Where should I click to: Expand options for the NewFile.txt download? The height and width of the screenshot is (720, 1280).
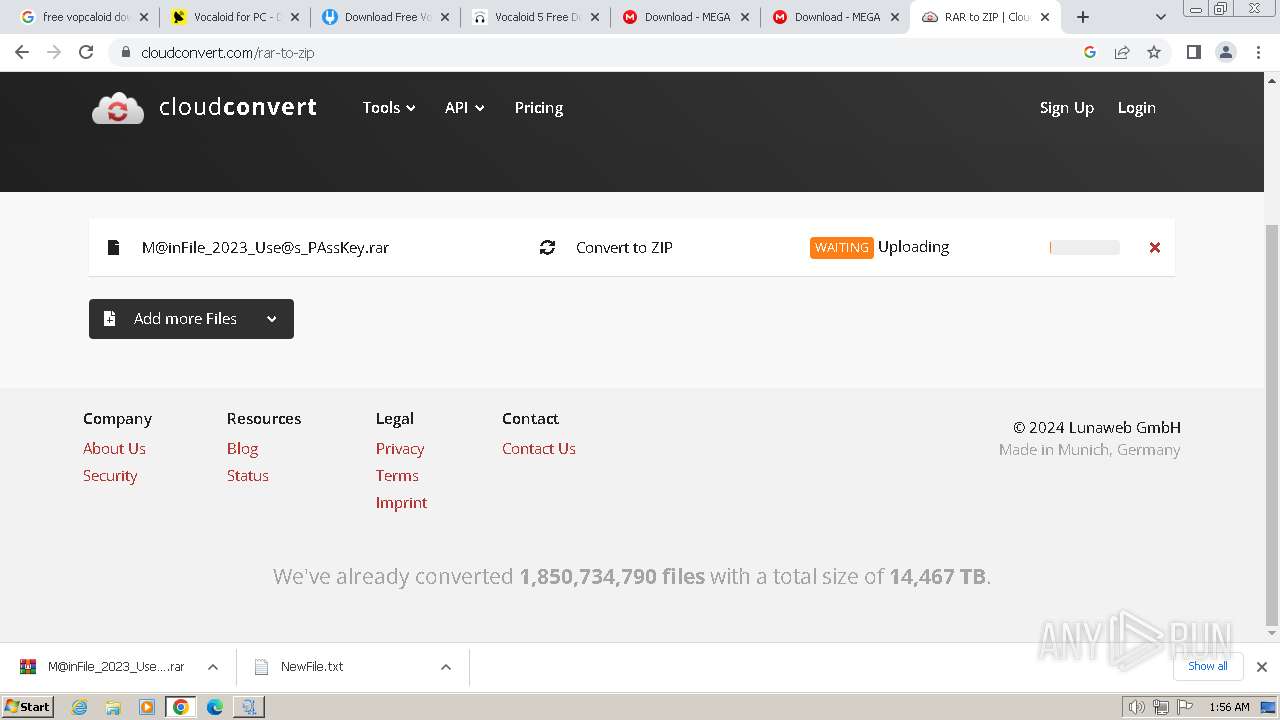pyautogui.click(x=446, y=667)
